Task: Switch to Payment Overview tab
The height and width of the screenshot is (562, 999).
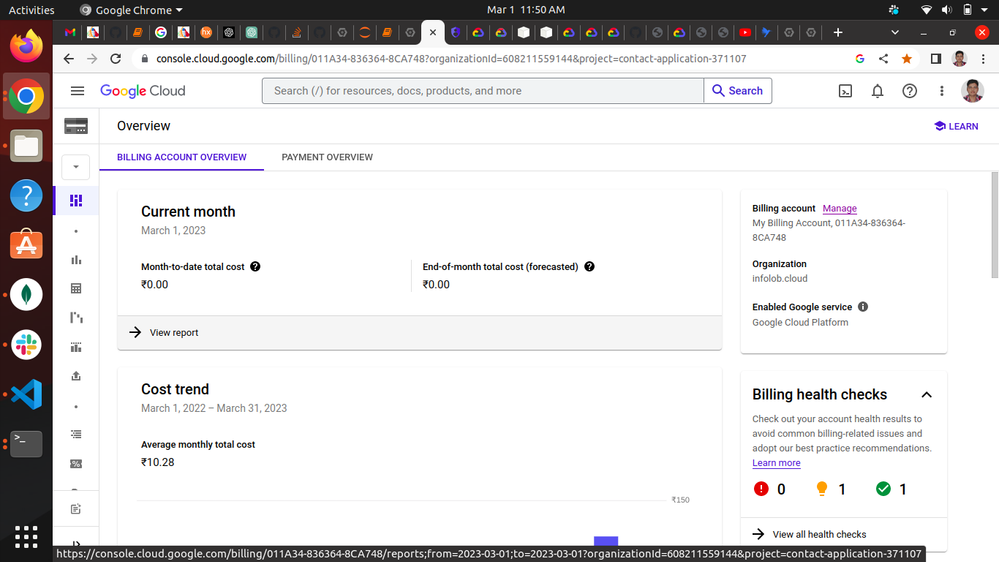Action: (327, 157)
